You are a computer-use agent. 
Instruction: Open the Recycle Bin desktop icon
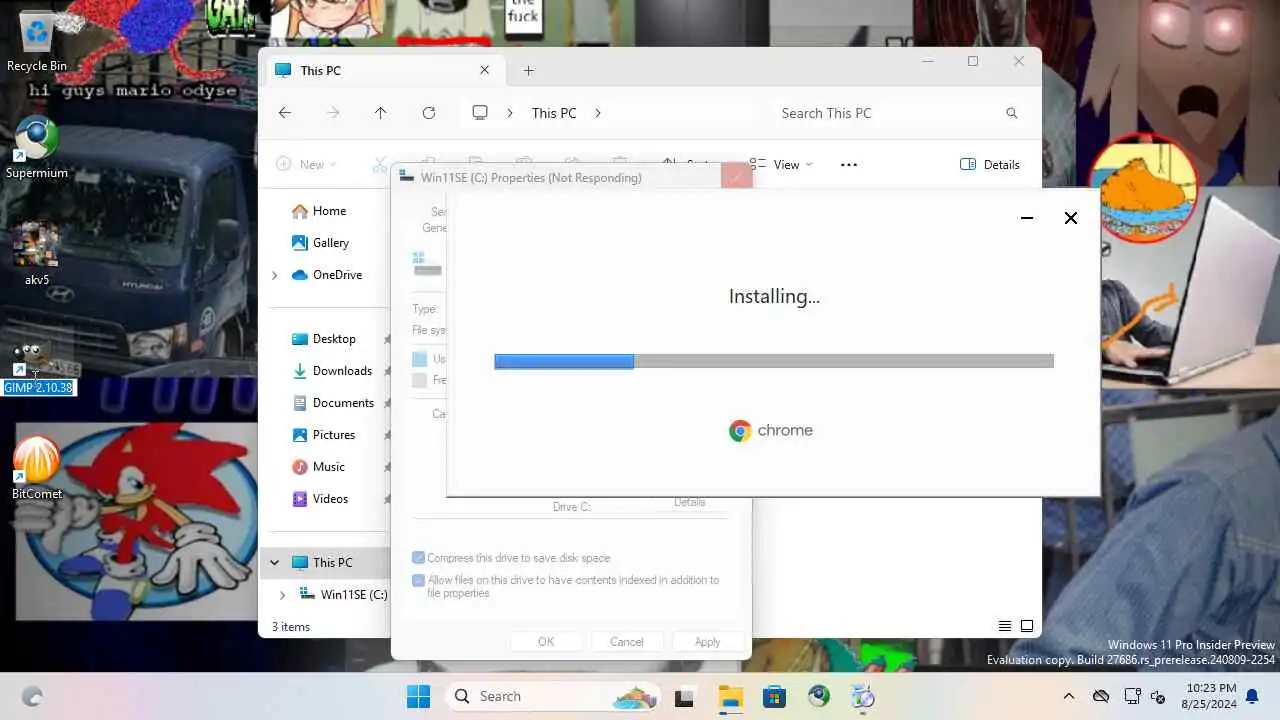pos(36,40)
